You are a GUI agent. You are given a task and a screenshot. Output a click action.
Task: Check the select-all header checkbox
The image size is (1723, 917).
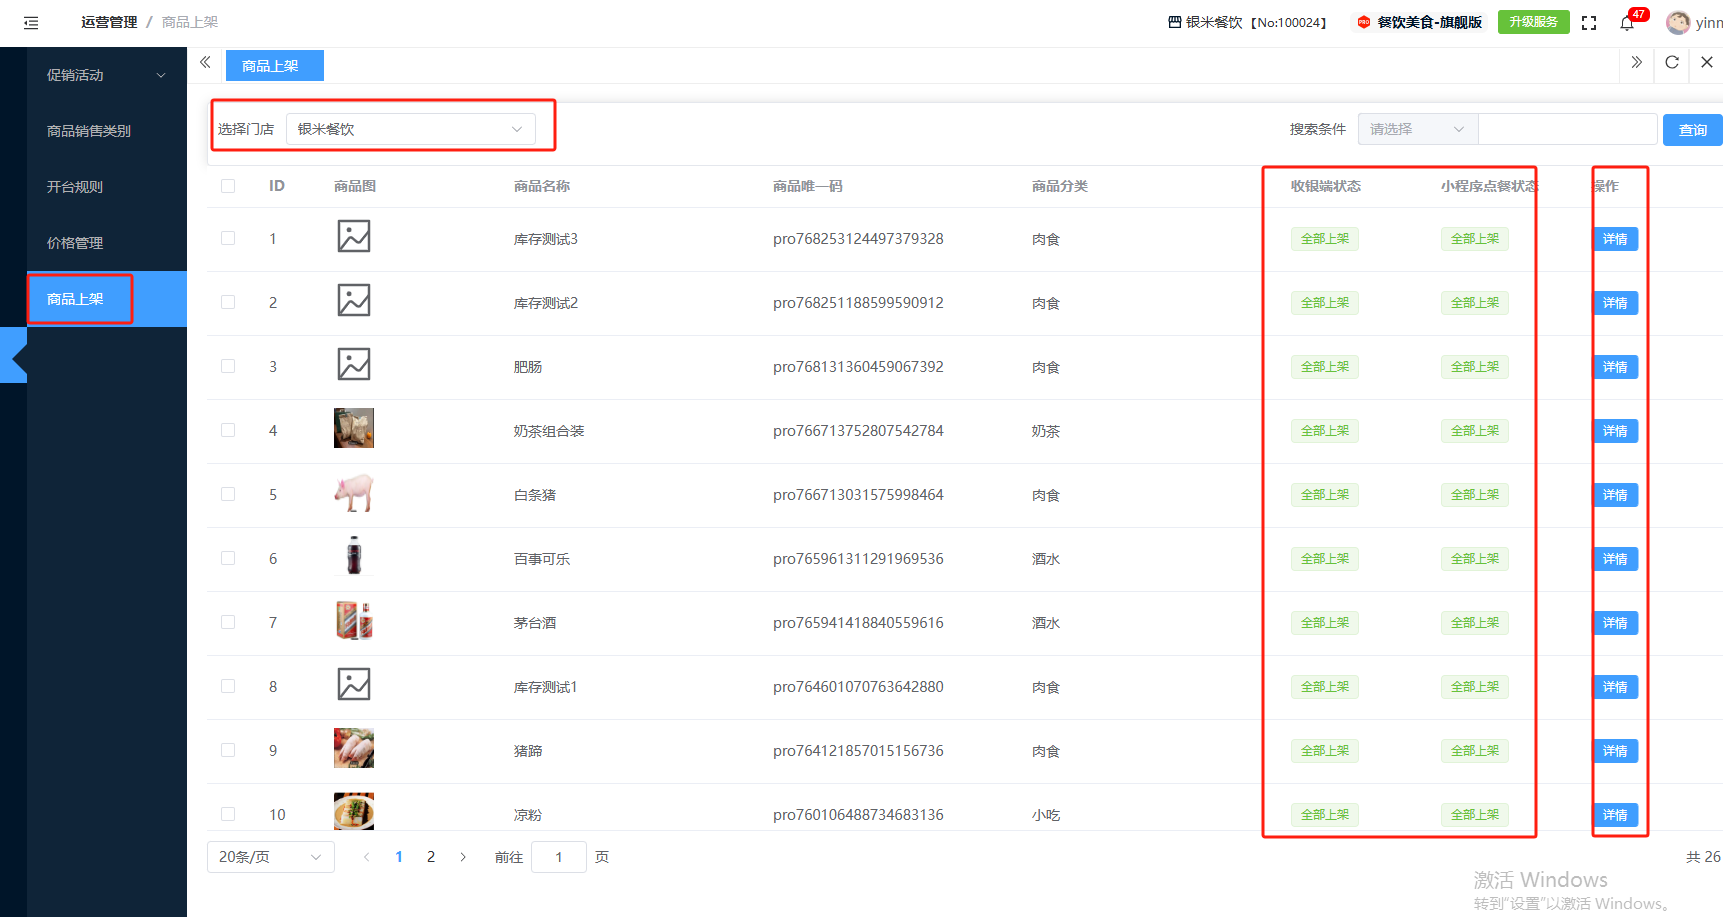[x=228, y=186]
